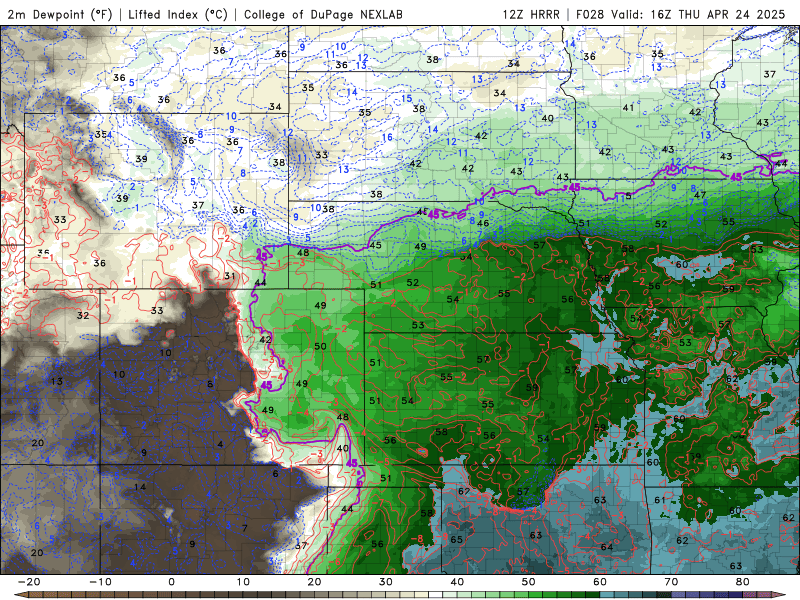The width and height of the screenshot is (800, 600).
Task: Click the '-10' label on the color scale
Action: pos(100,582)
